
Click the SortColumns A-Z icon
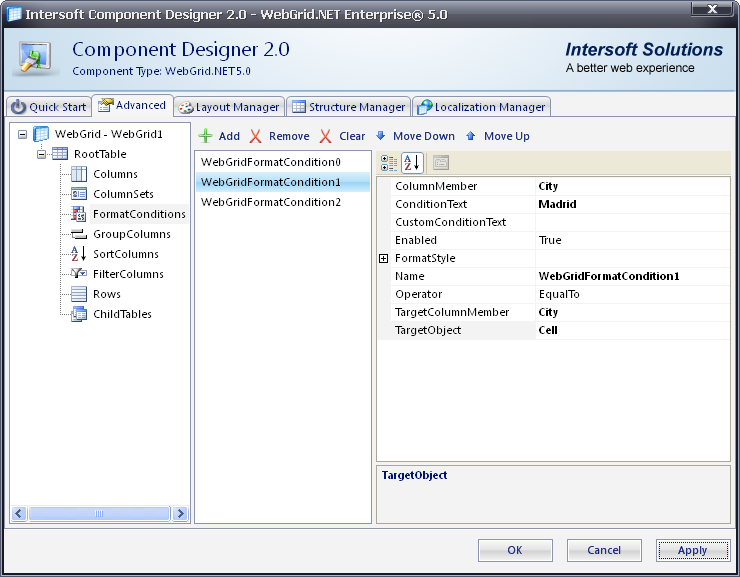(x=78, y=254)
